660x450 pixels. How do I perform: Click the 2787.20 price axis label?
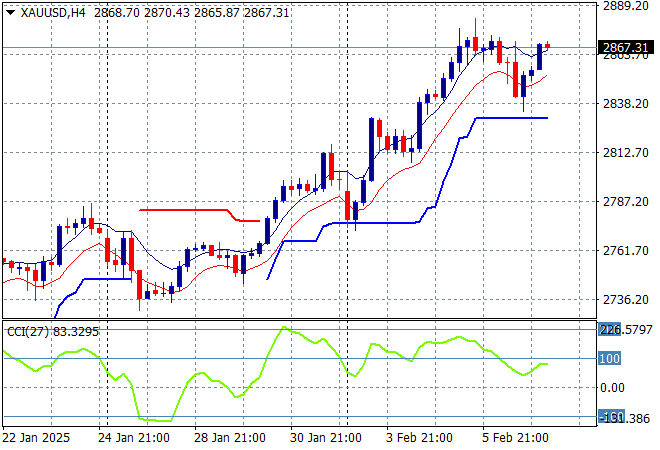click(x=625, y=202)
